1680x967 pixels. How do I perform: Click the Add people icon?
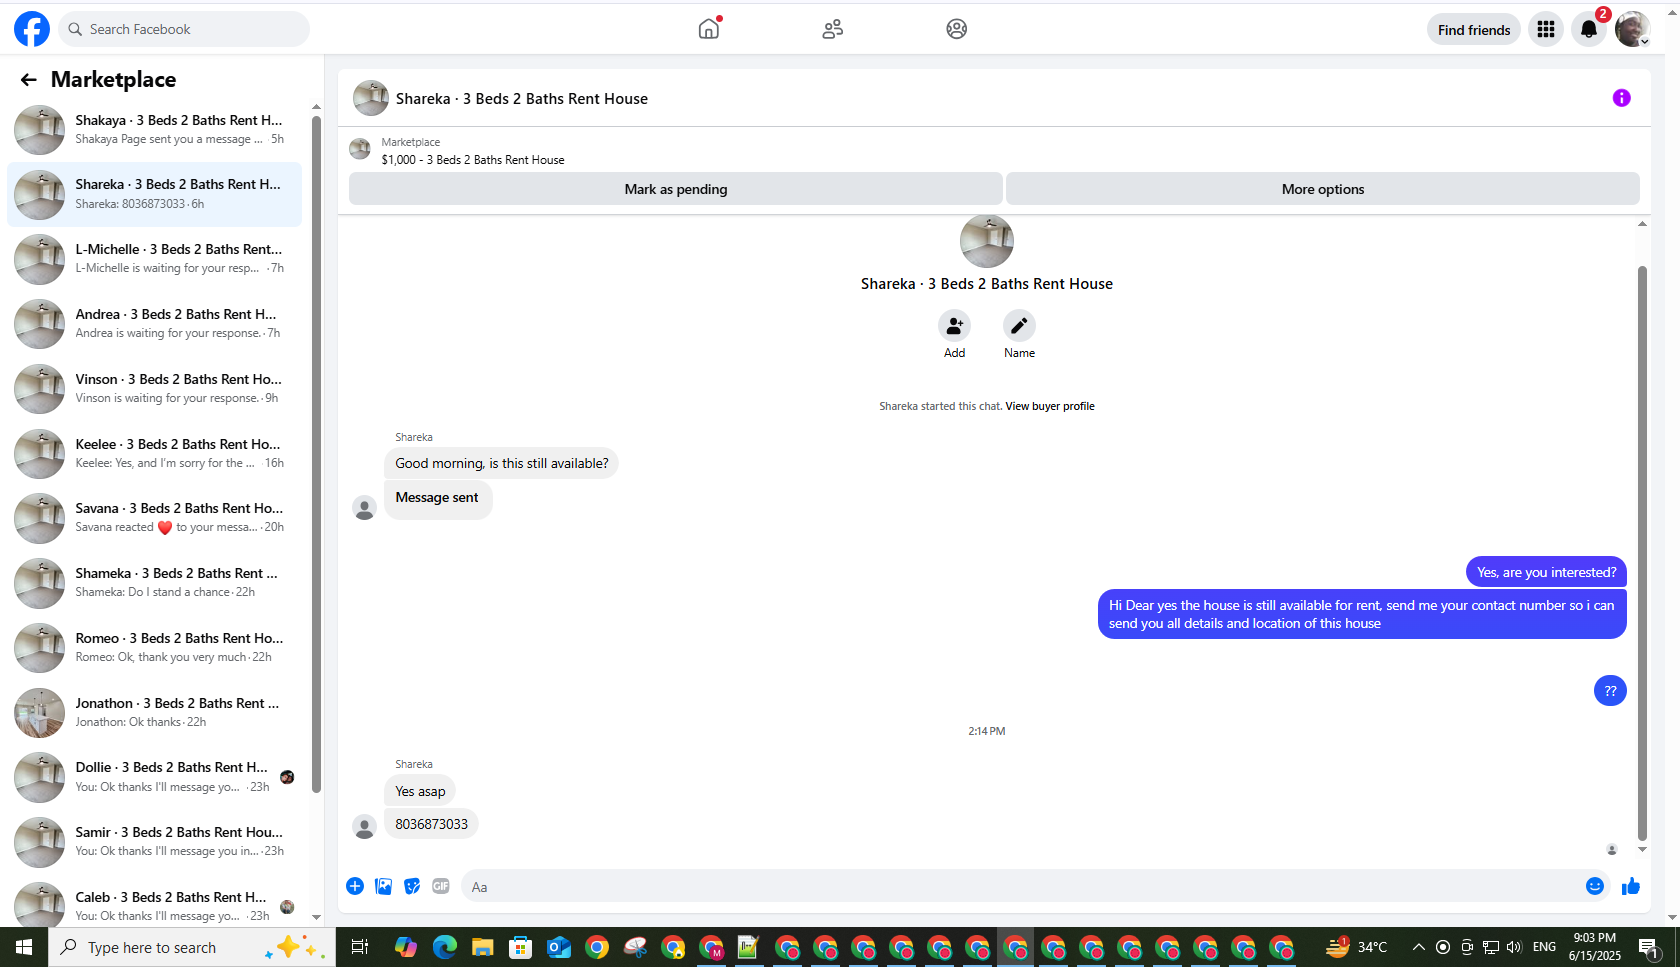(x=955, y=326)
